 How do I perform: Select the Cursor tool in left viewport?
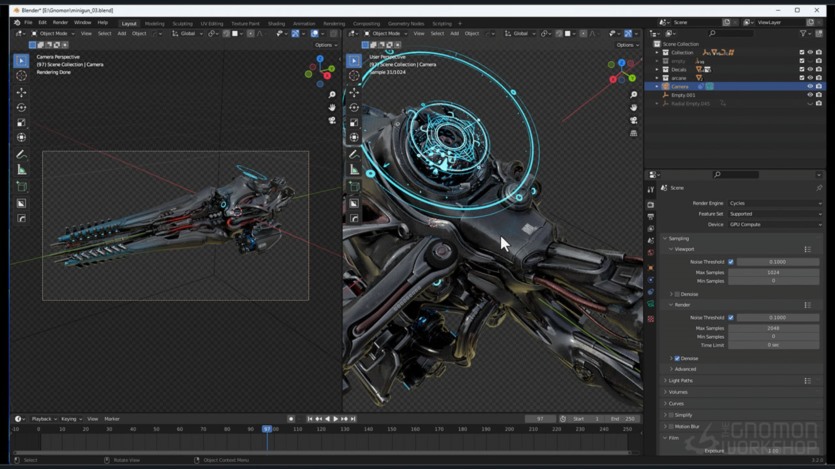21,76
